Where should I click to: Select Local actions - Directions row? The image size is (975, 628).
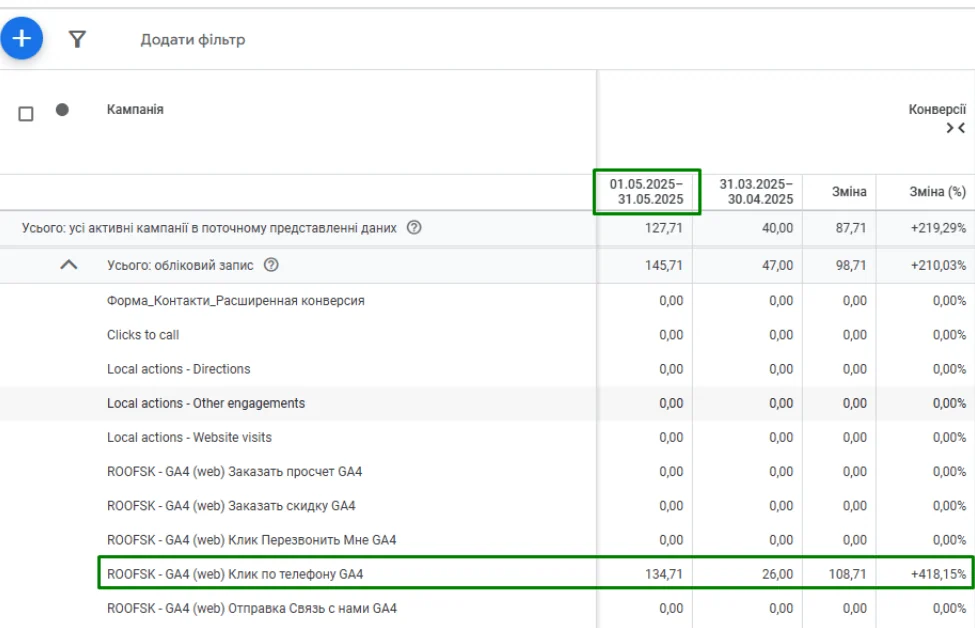tap(488, 369)
